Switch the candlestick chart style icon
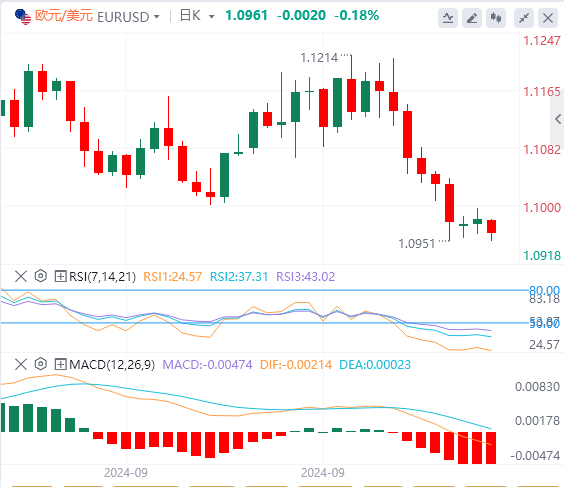 [x=496, y=18]
